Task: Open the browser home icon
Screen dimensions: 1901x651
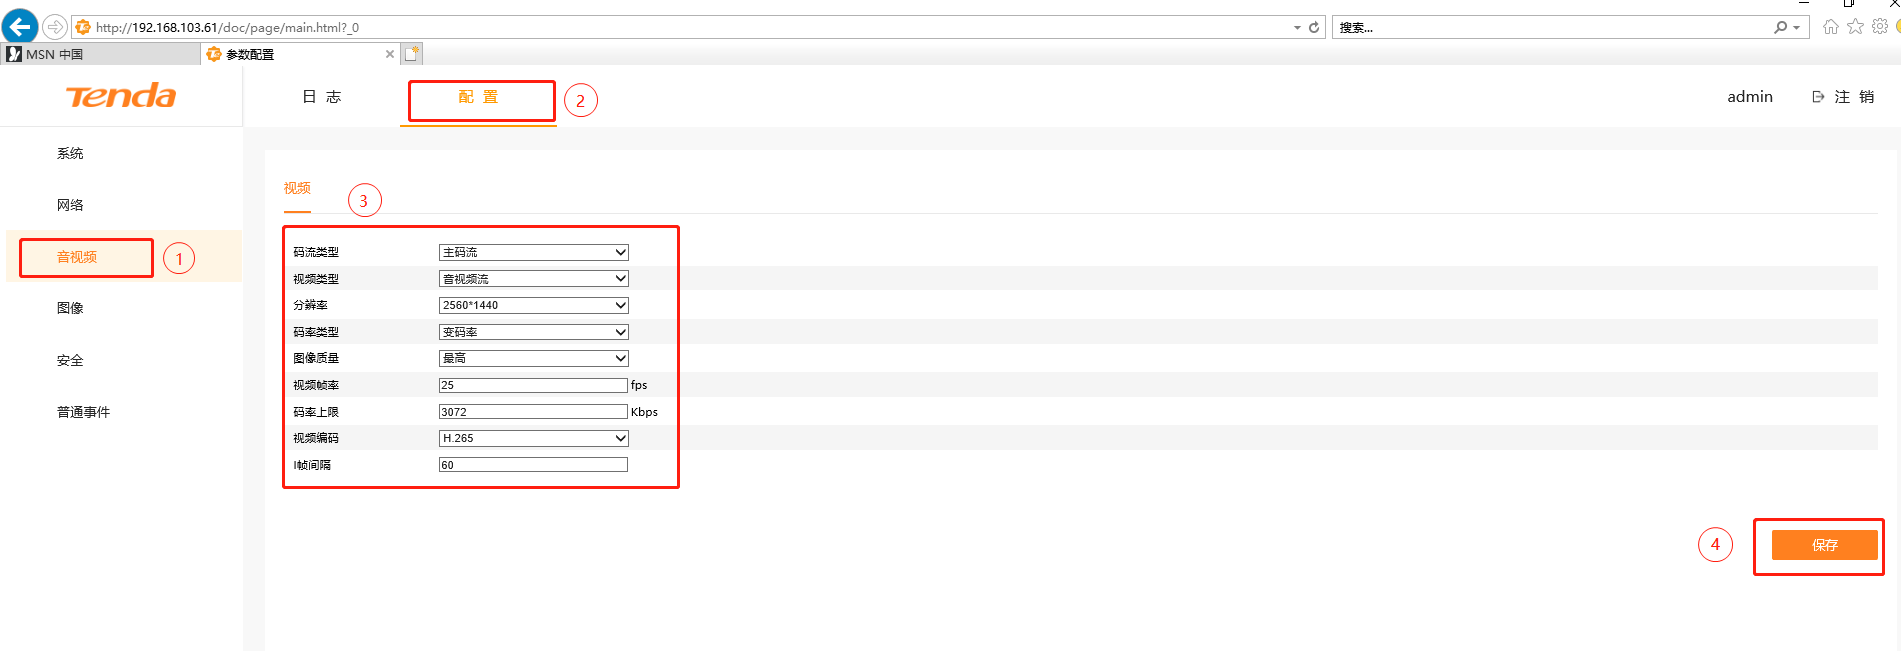Action: (x=1830, y=27)
